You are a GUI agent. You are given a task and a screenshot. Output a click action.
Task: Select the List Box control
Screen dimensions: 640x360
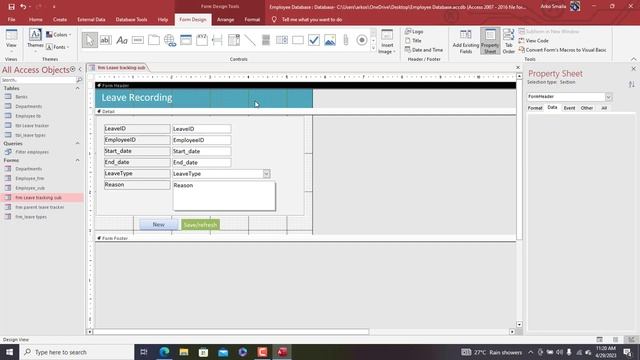282,40
